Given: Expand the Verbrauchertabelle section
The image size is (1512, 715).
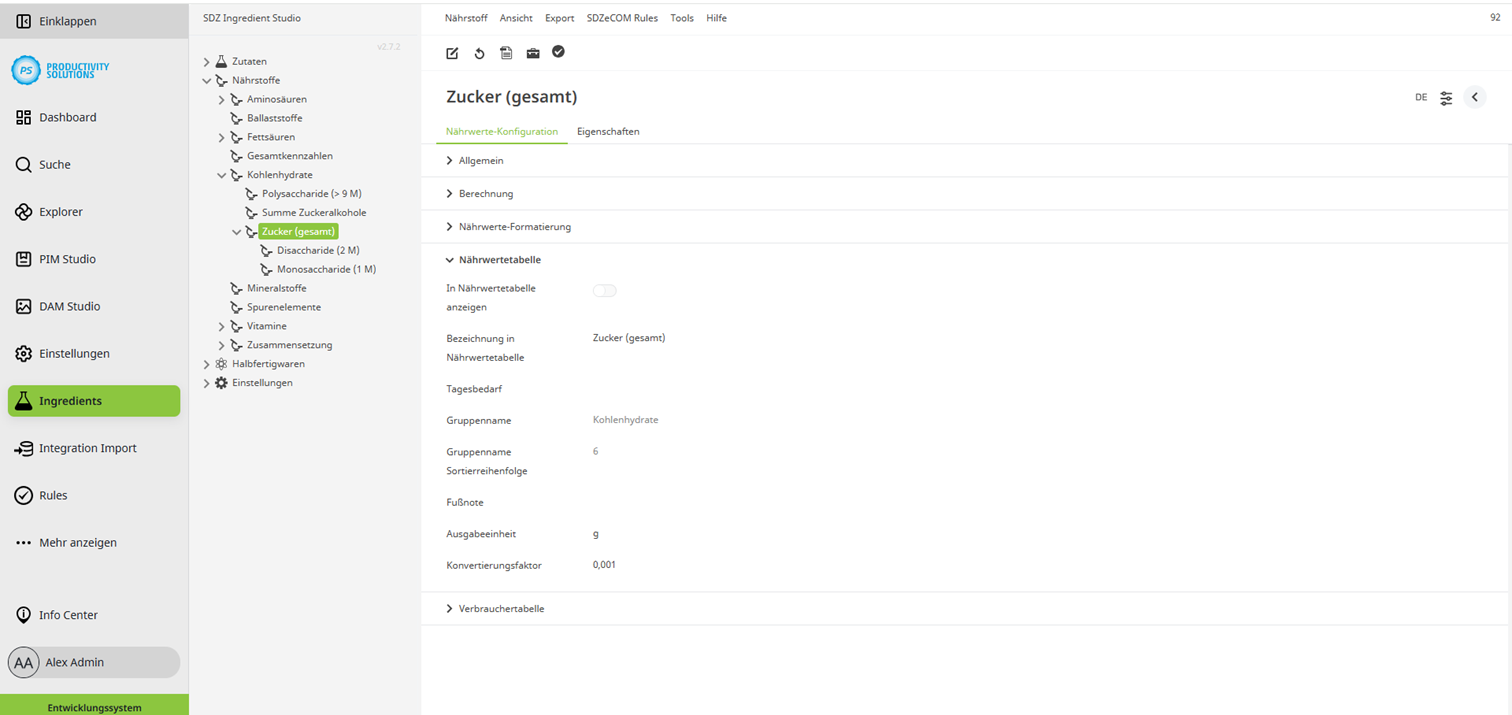Looking at the screenshot, I should click(x=500, y=608).
